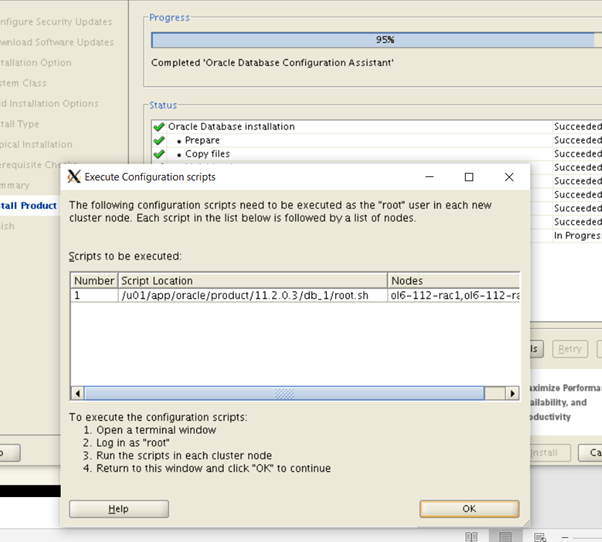Click the green check beside Copy files

[159, 155]
